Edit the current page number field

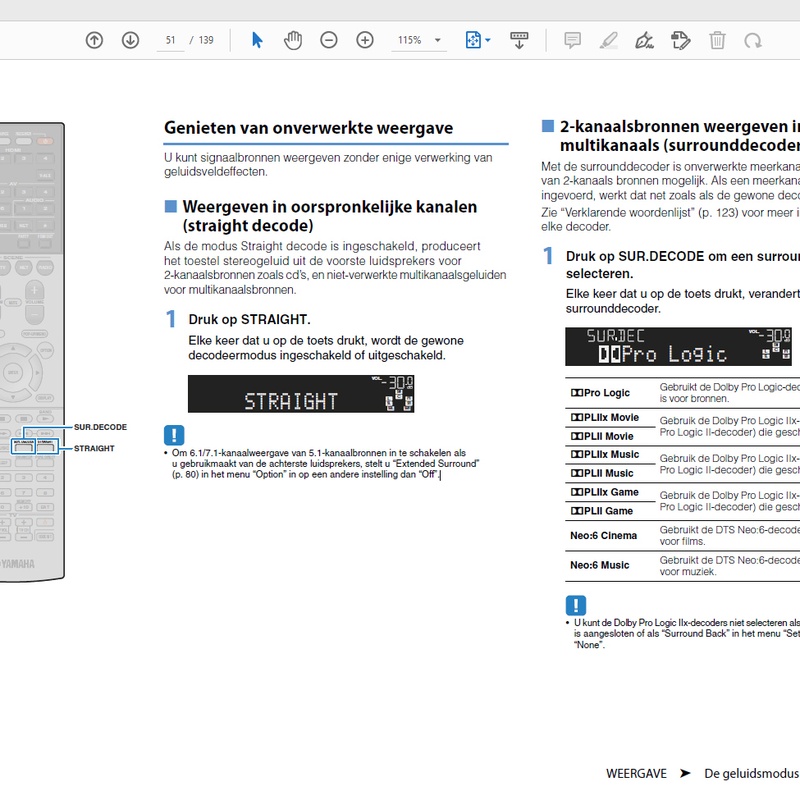tap(170, 40)
